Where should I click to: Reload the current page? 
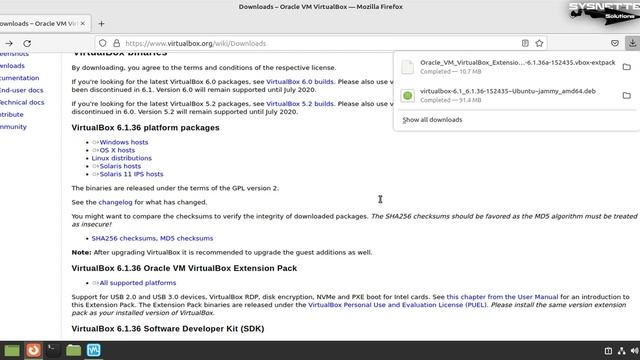(27, 43)
